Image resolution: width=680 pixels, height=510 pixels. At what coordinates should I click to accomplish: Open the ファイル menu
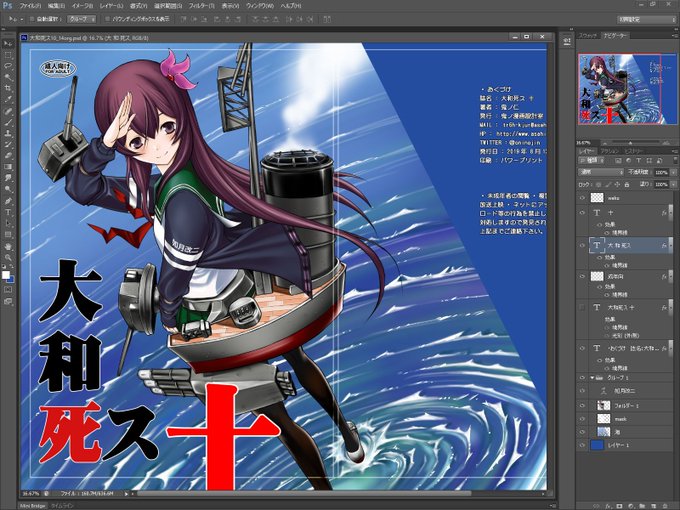click(30, 6)
